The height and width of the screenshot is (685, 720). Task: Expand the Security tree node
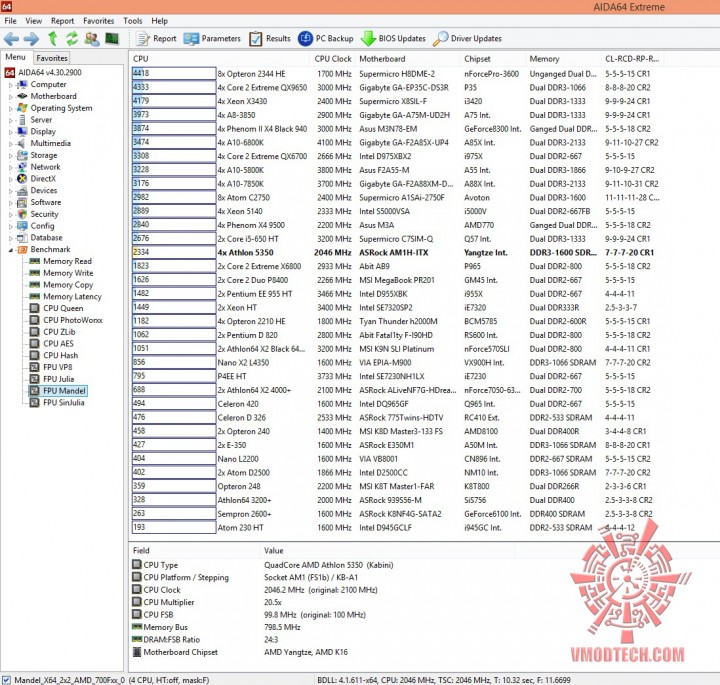[x=11, y=215]
